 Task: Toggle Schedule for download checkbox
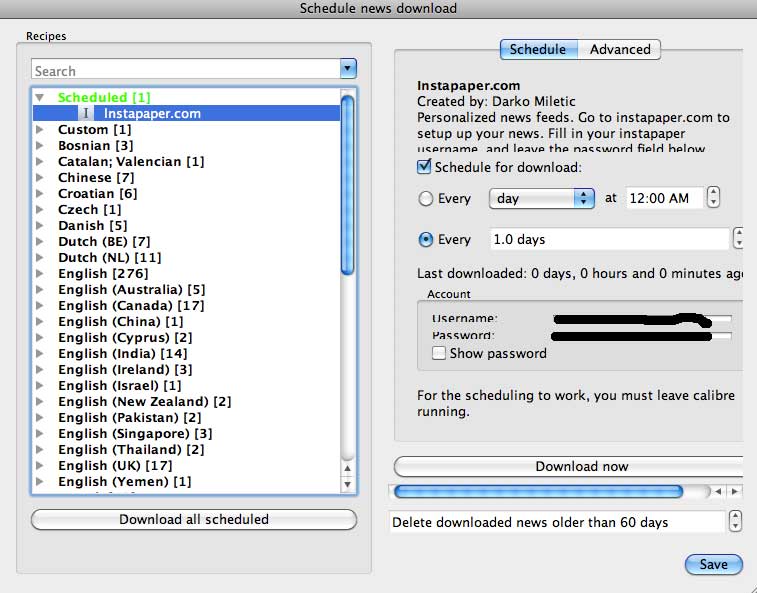click(424, 167)
